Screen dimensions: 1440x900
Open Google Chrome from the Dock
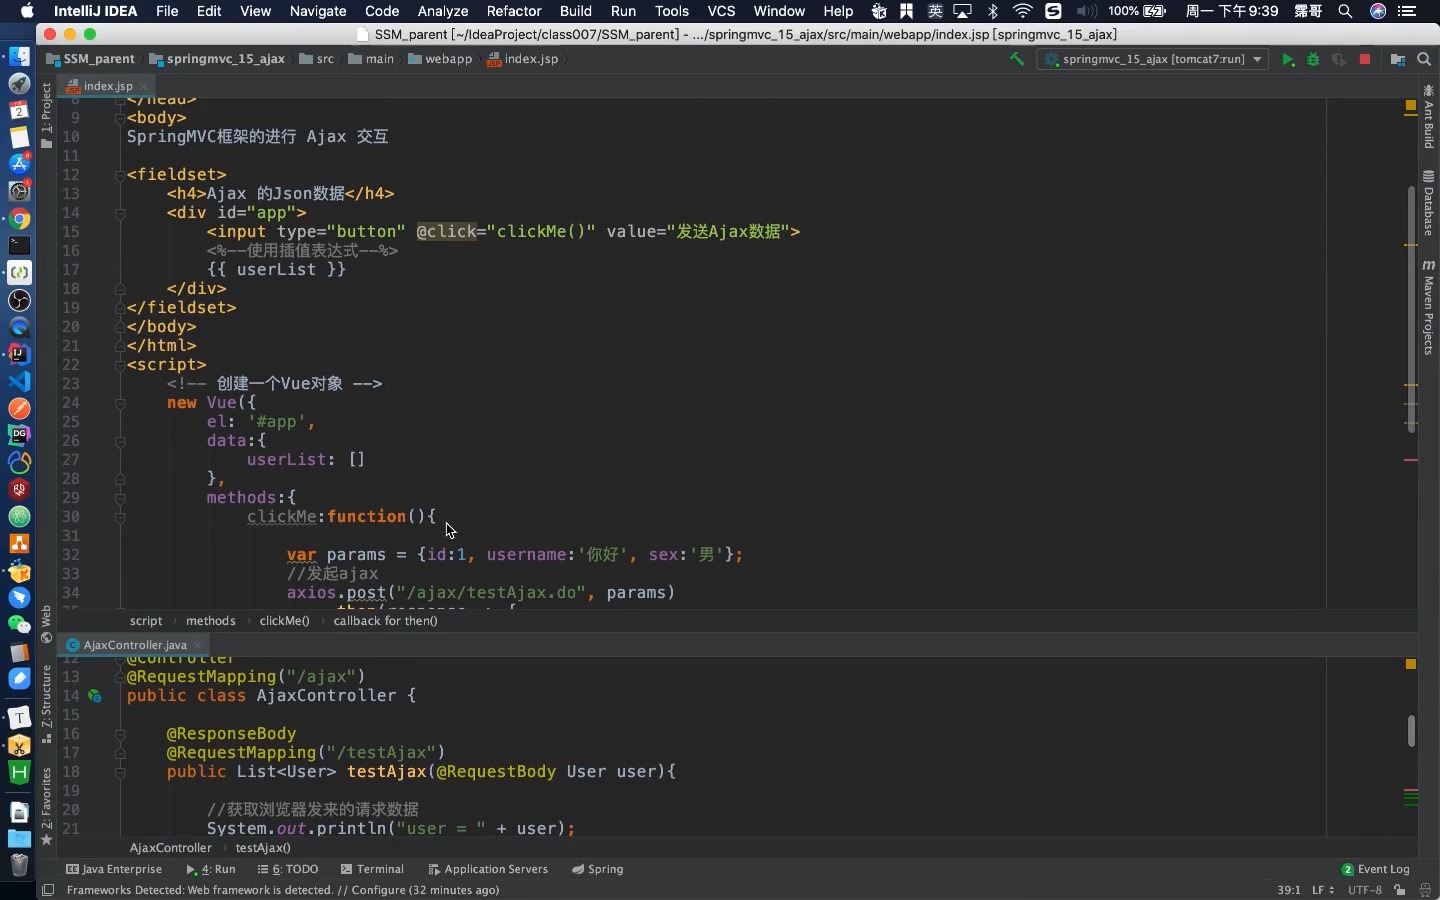click(x=19, y=219)
